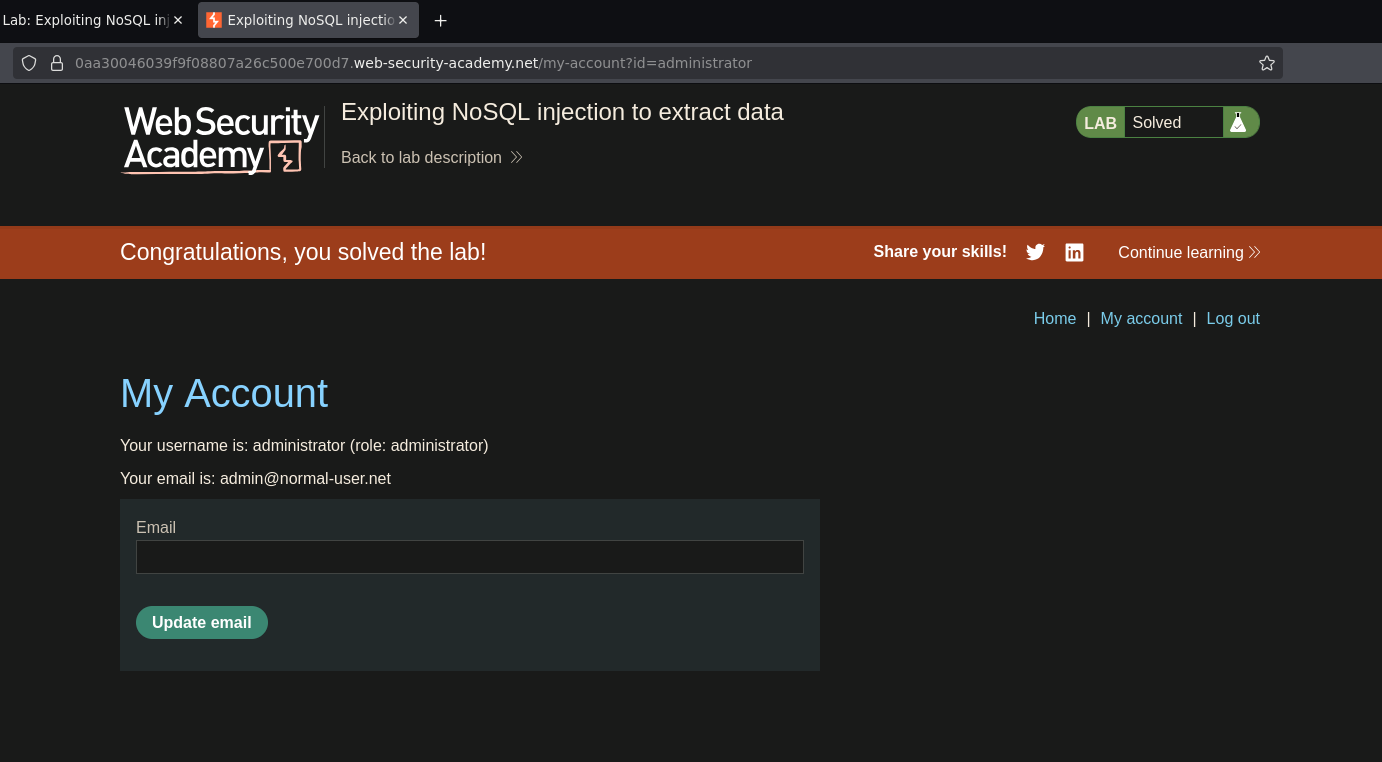Screen dimensions: 1382x762
Task: Click the 'Share your skills!' text
Action: (940, 252)
